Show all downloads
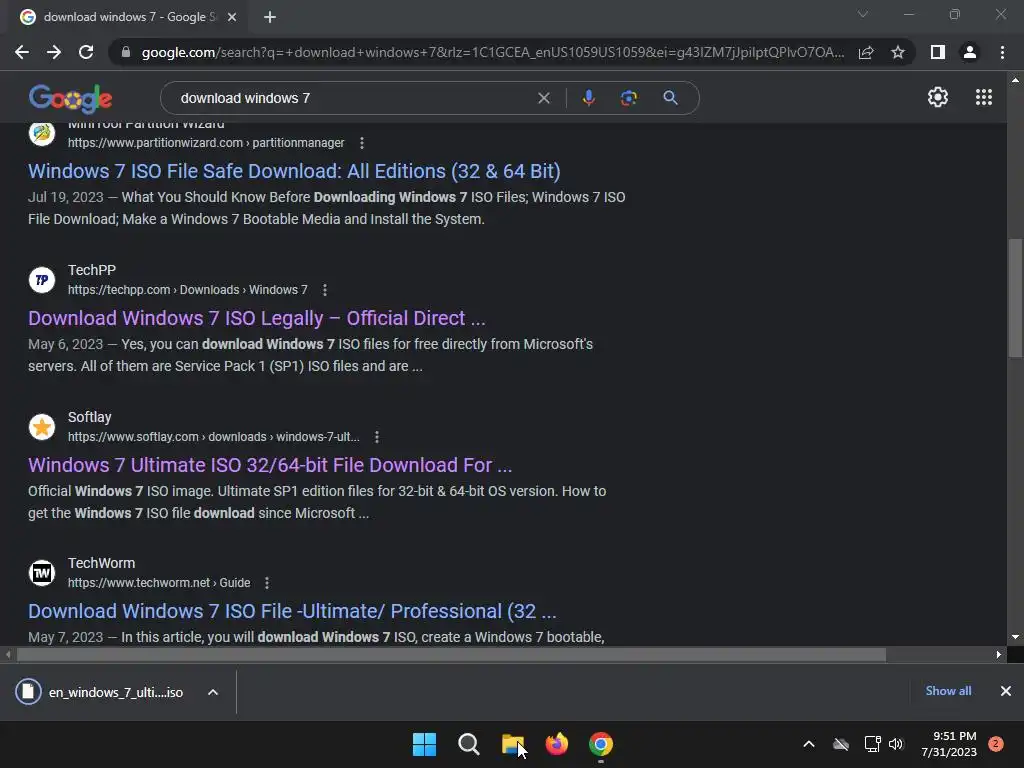 click(x=948, y=690)
